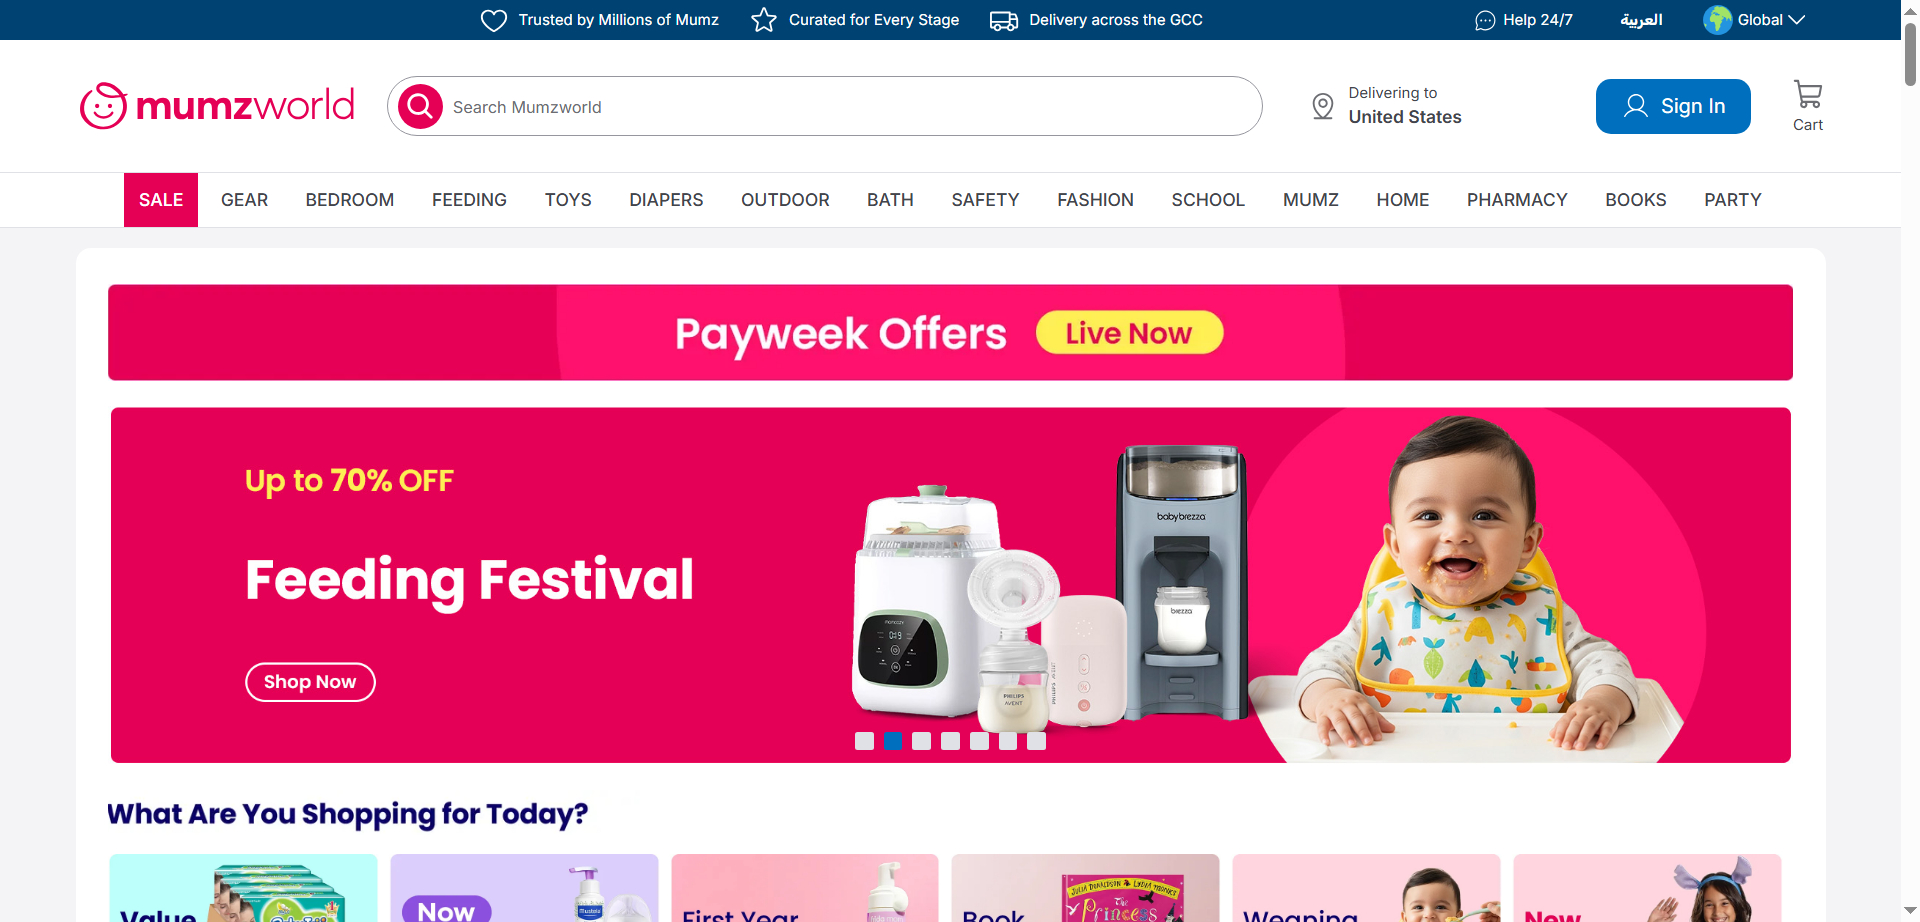Screen dimensions: 1920x922
Task: Select the first carousel slide indicator
Action: point(864,741)
